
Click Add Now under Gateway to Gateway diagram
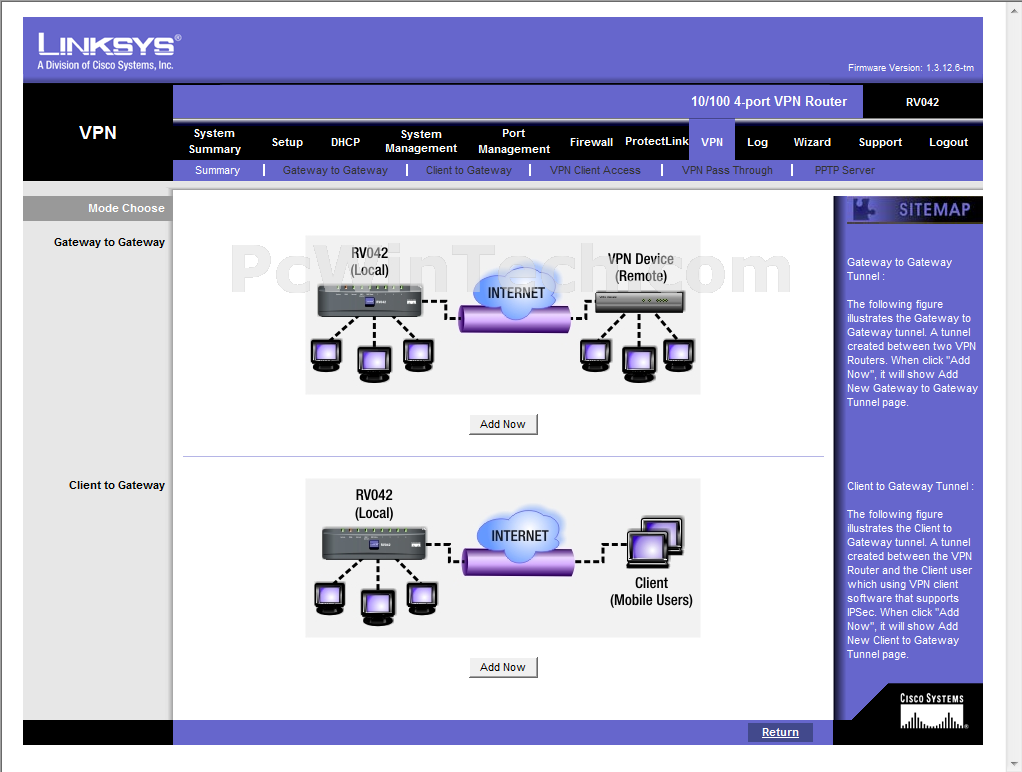point(503,424)
